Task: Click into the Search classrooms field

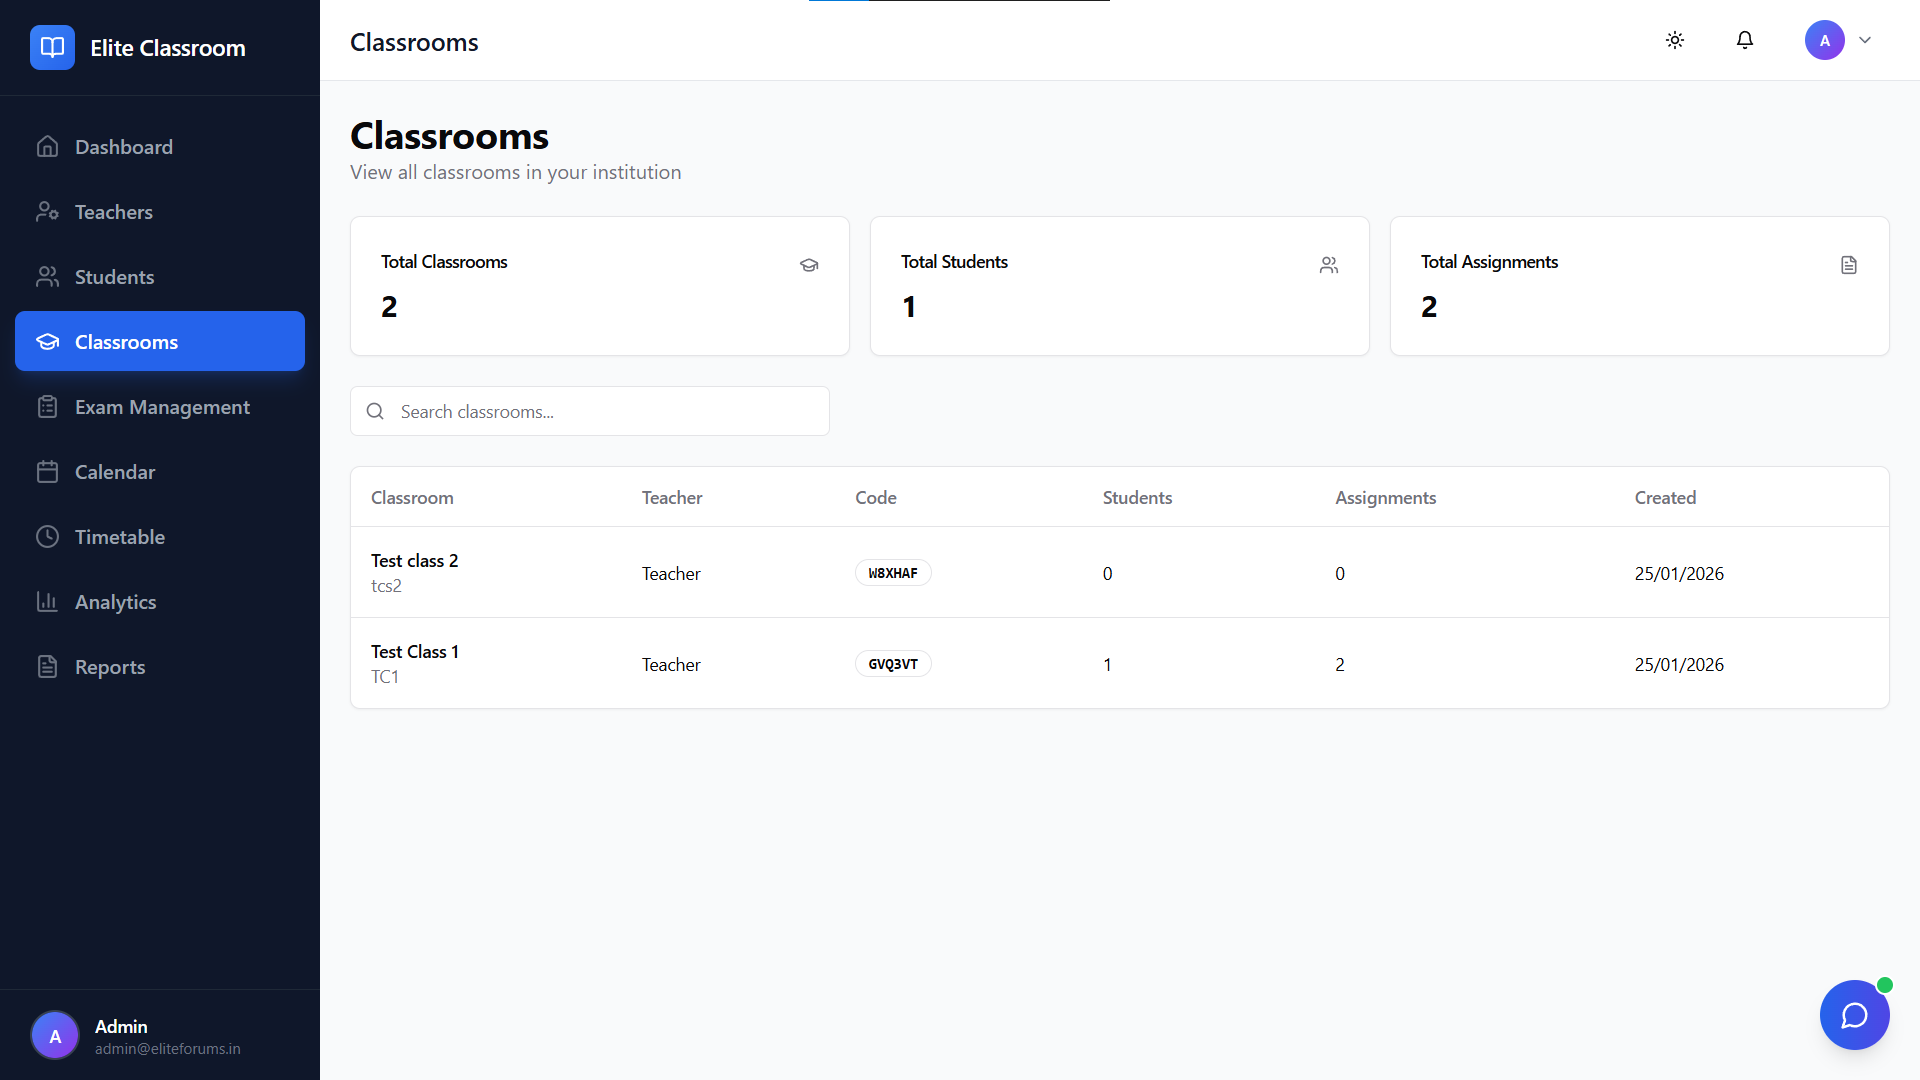Action: coord(600,411)
